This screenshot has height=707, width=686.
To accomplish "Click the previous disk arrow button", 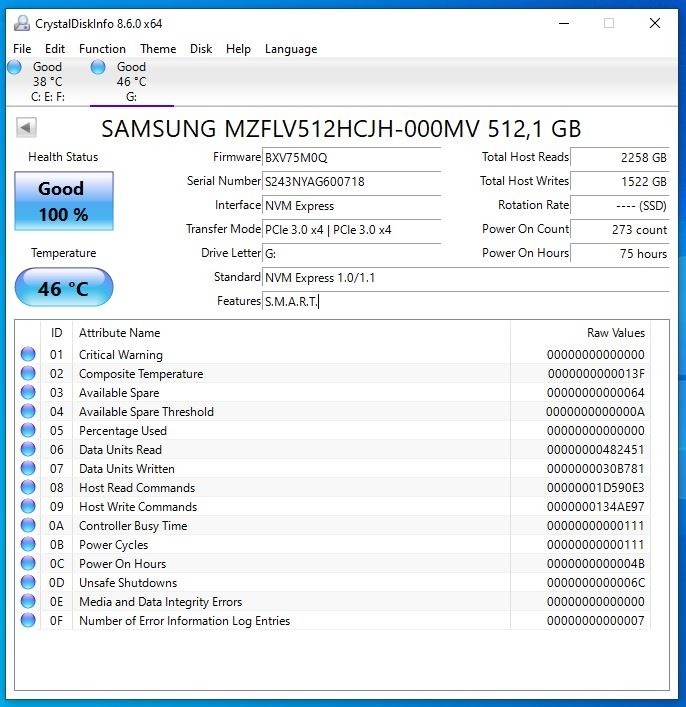I will click(26, 128).
